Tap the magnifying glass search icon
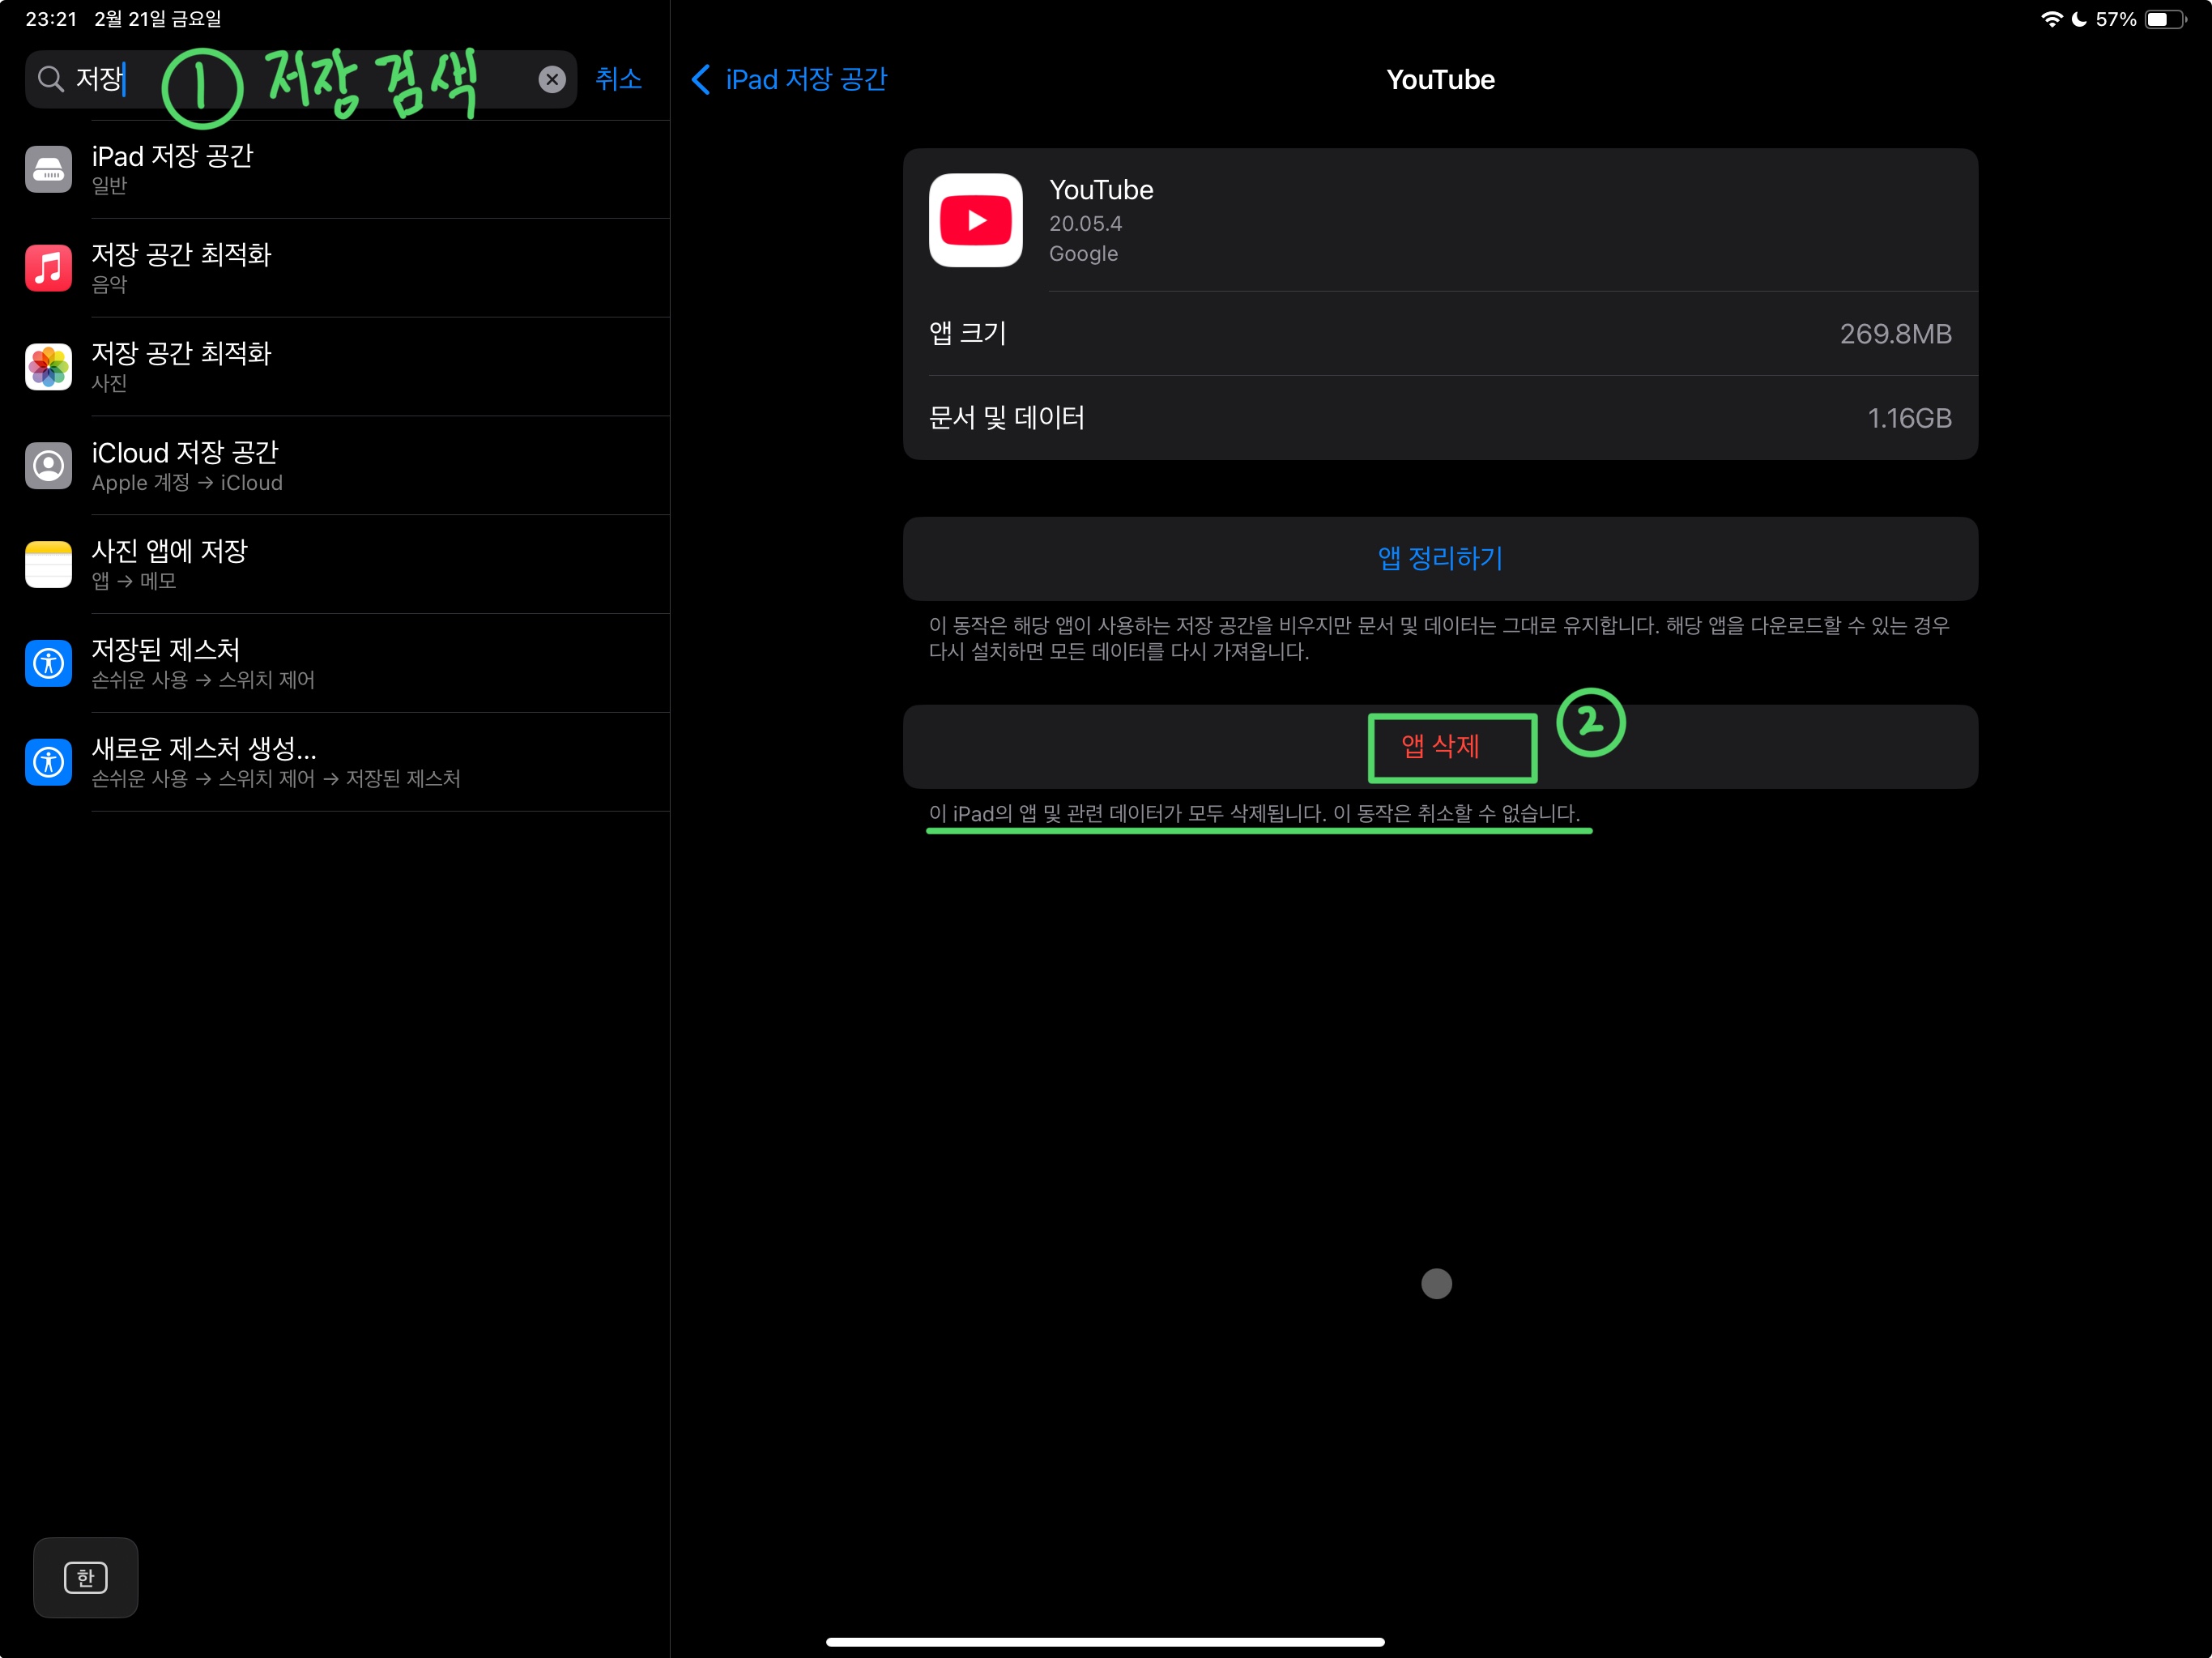Screen dimensions: 2212x1658 (x=50, y=79)
